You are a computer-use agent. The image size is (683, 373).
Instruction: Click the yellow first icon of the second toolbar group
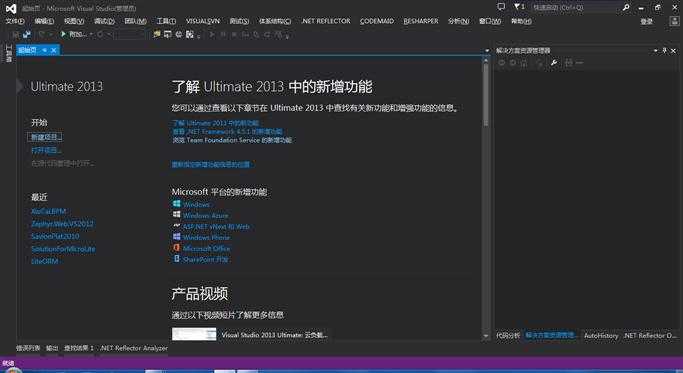tap(157, 34)
